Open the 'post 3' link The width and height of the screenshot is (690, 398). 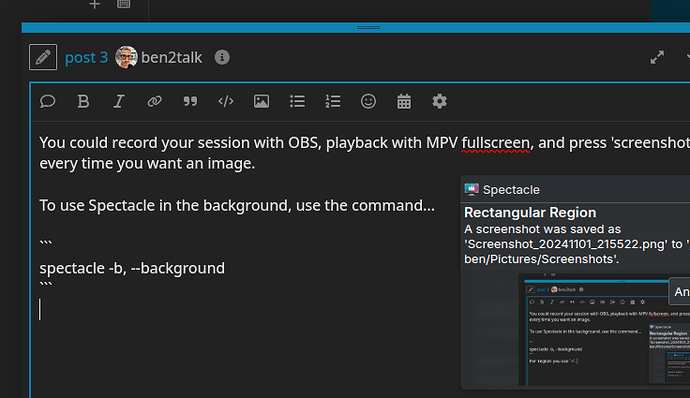(x=86, y=58)
